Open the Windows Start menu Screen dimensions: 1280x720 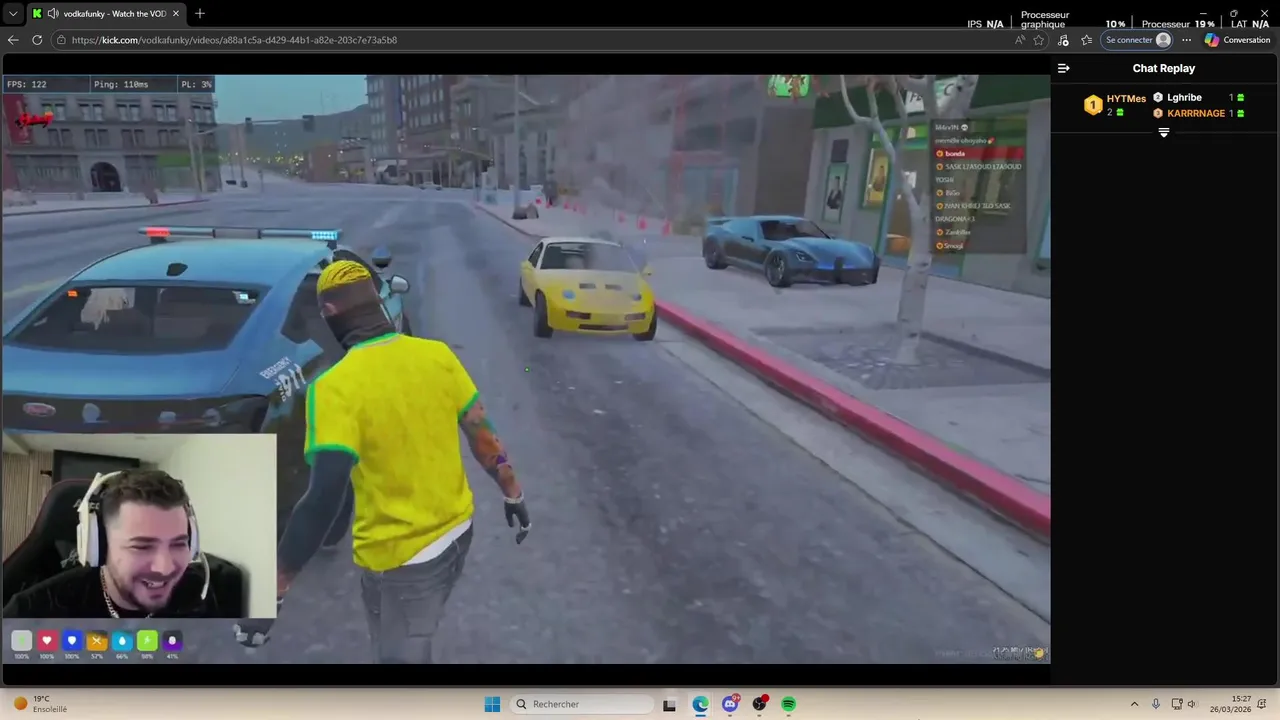(x=492, y=704)
